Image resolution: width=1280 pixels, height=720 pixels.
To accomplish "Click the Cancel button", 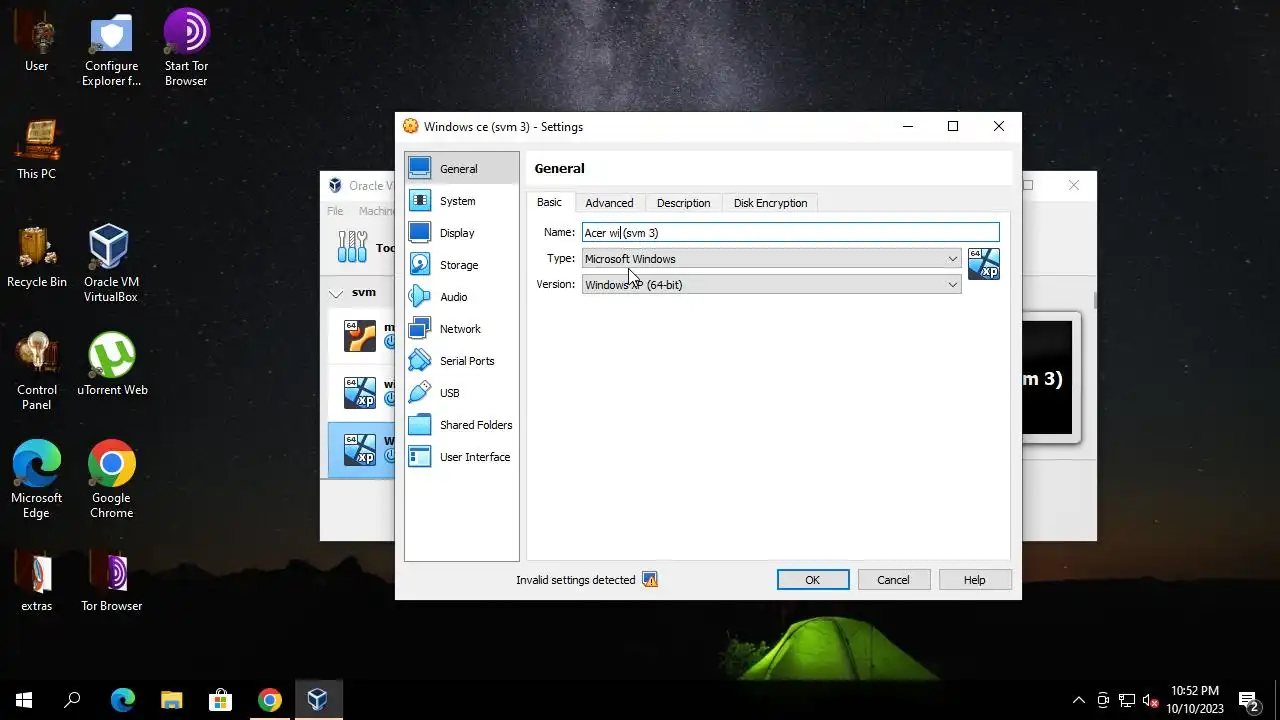I will (893, 580).
